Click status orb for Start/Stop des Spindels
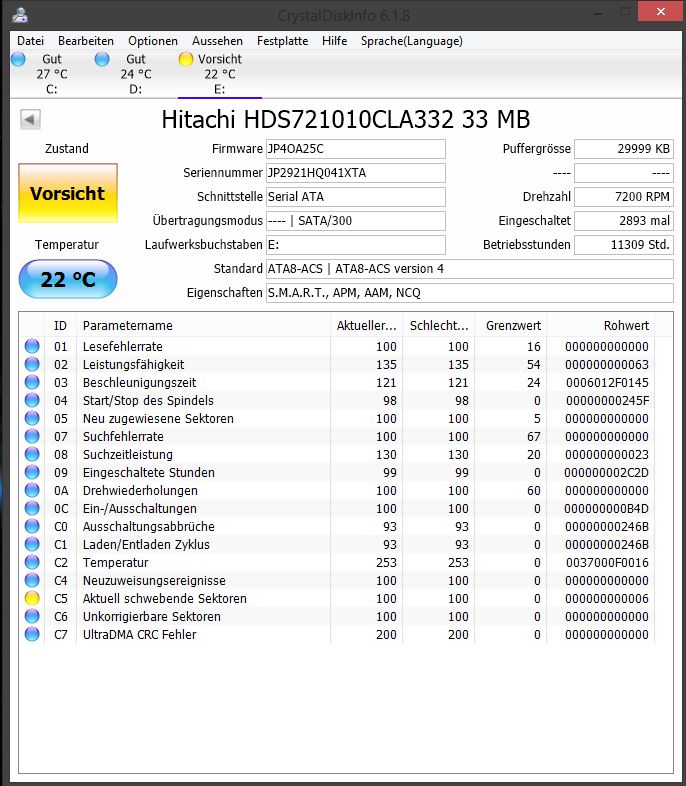The image size is (686, 786). pyautogui.click(x=32, y=401)
